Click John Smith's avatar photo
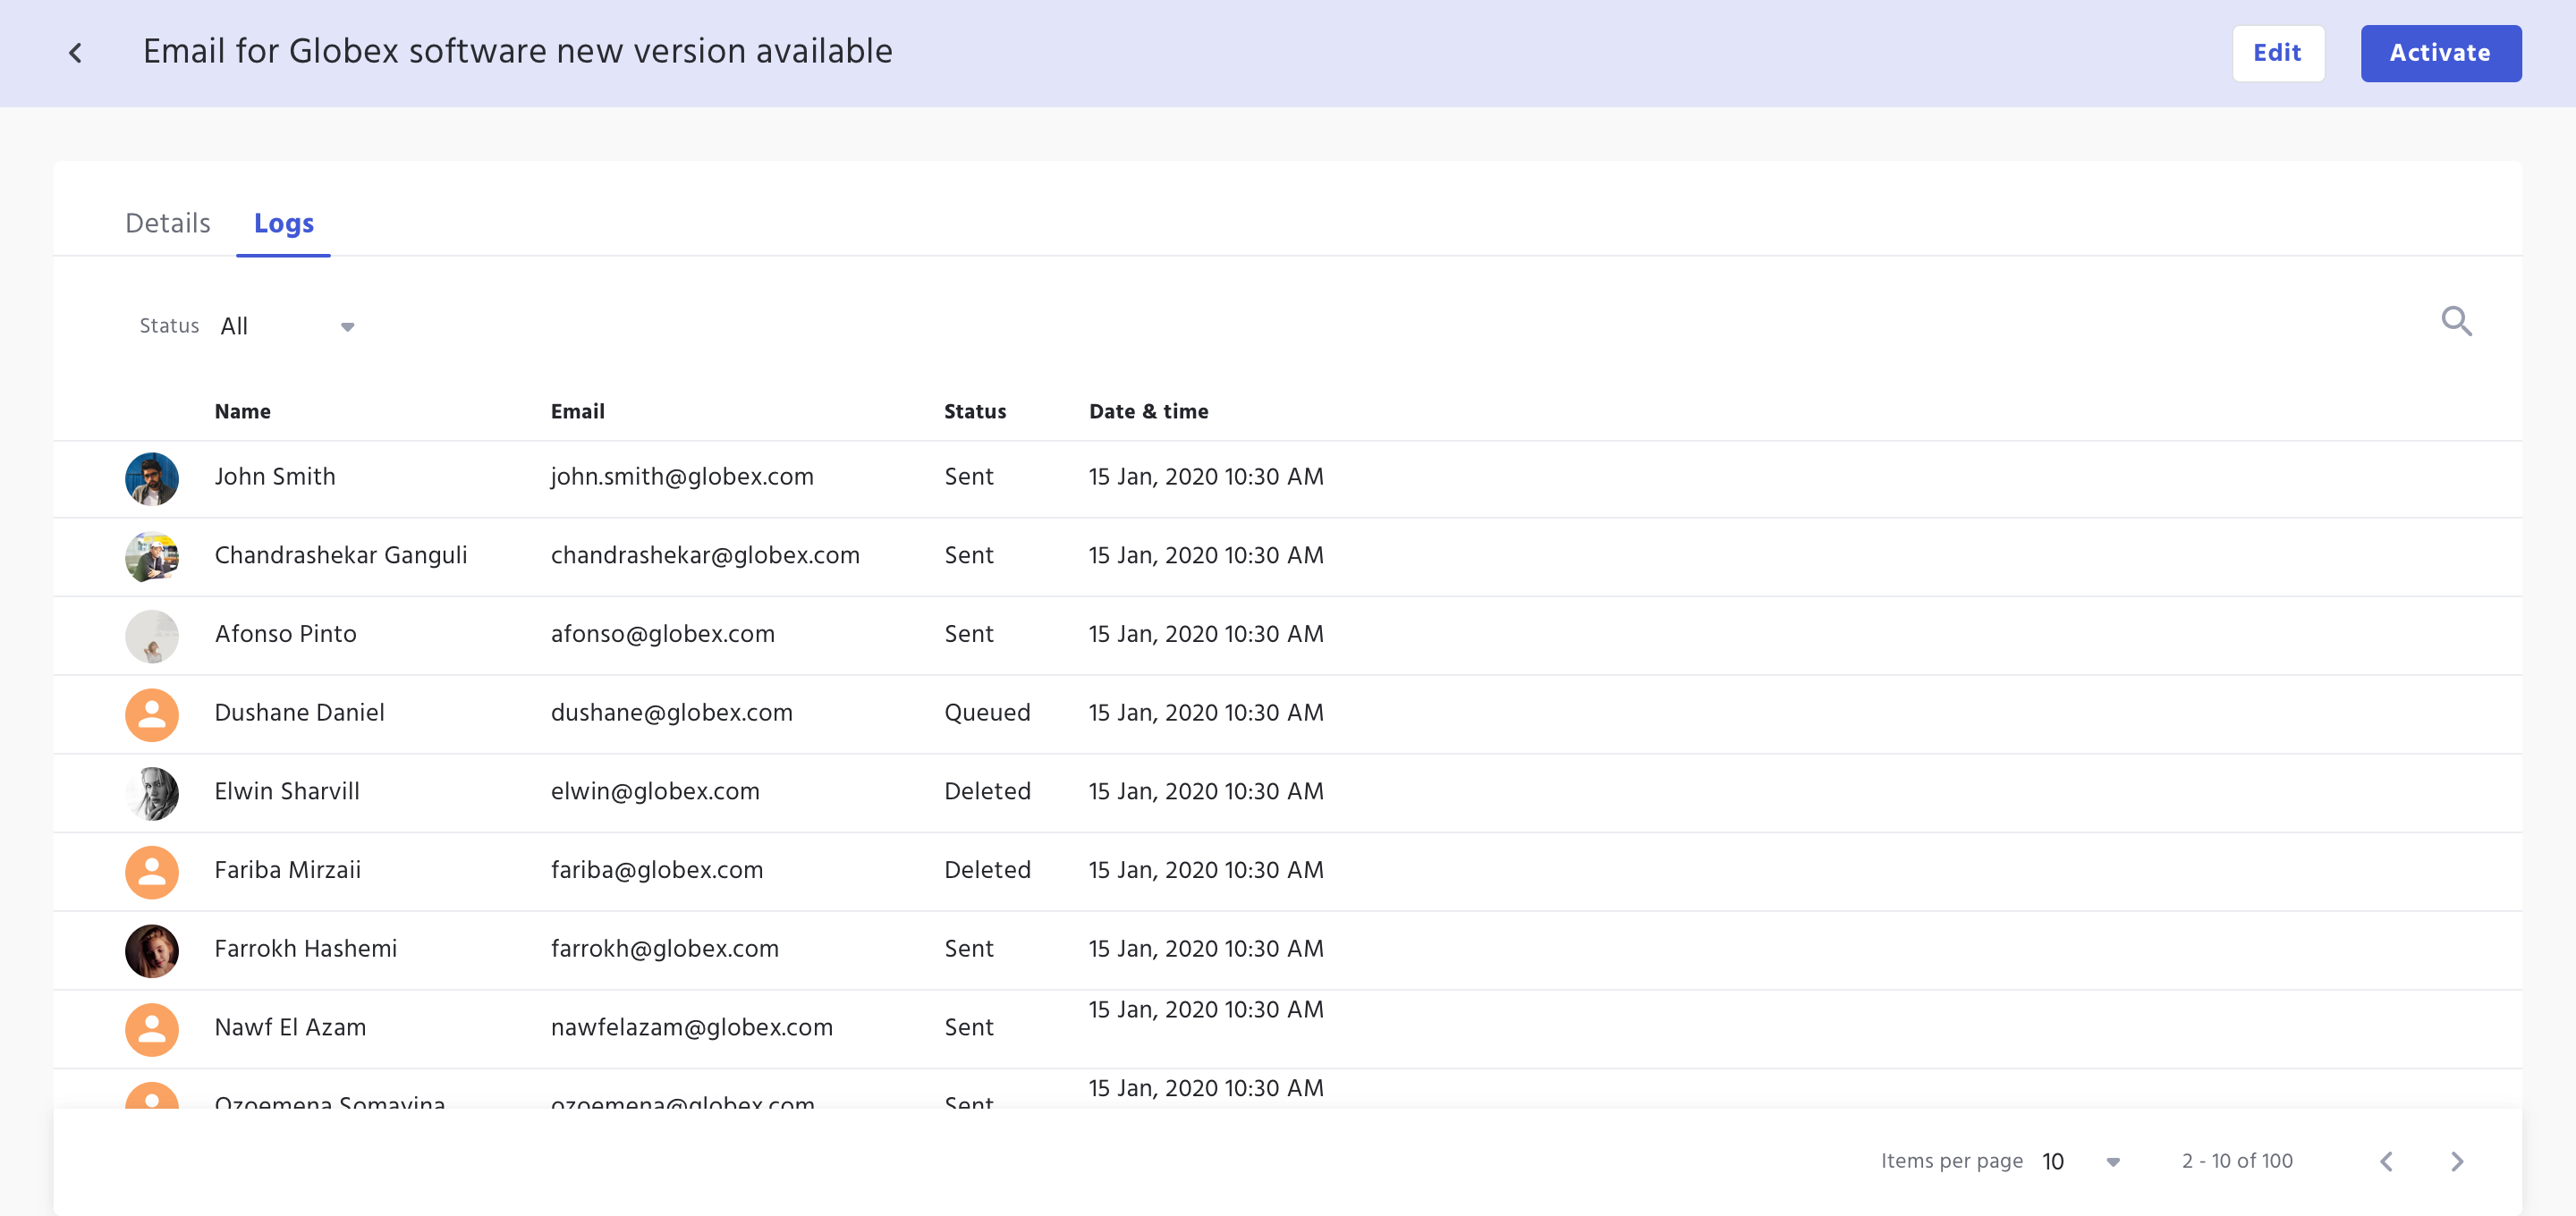The height and width of the screenshot is (1216, 2576). point(152,478)
